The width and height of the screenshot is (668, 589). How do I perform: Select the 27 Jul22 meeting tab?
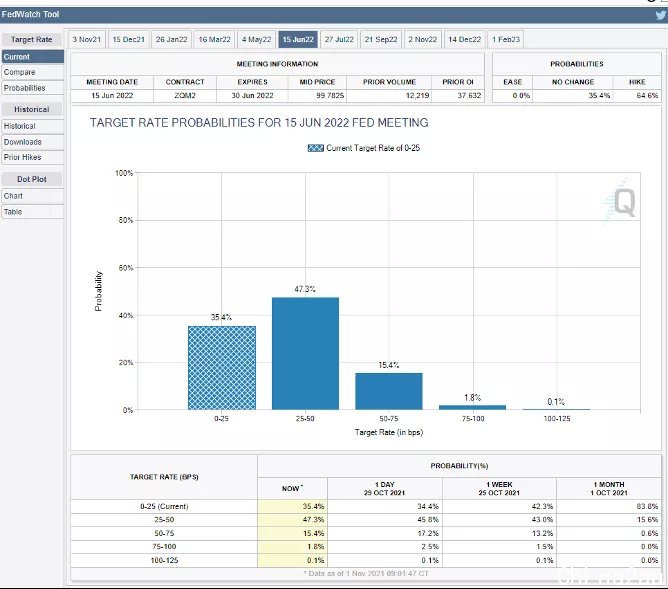pos(339,40)
